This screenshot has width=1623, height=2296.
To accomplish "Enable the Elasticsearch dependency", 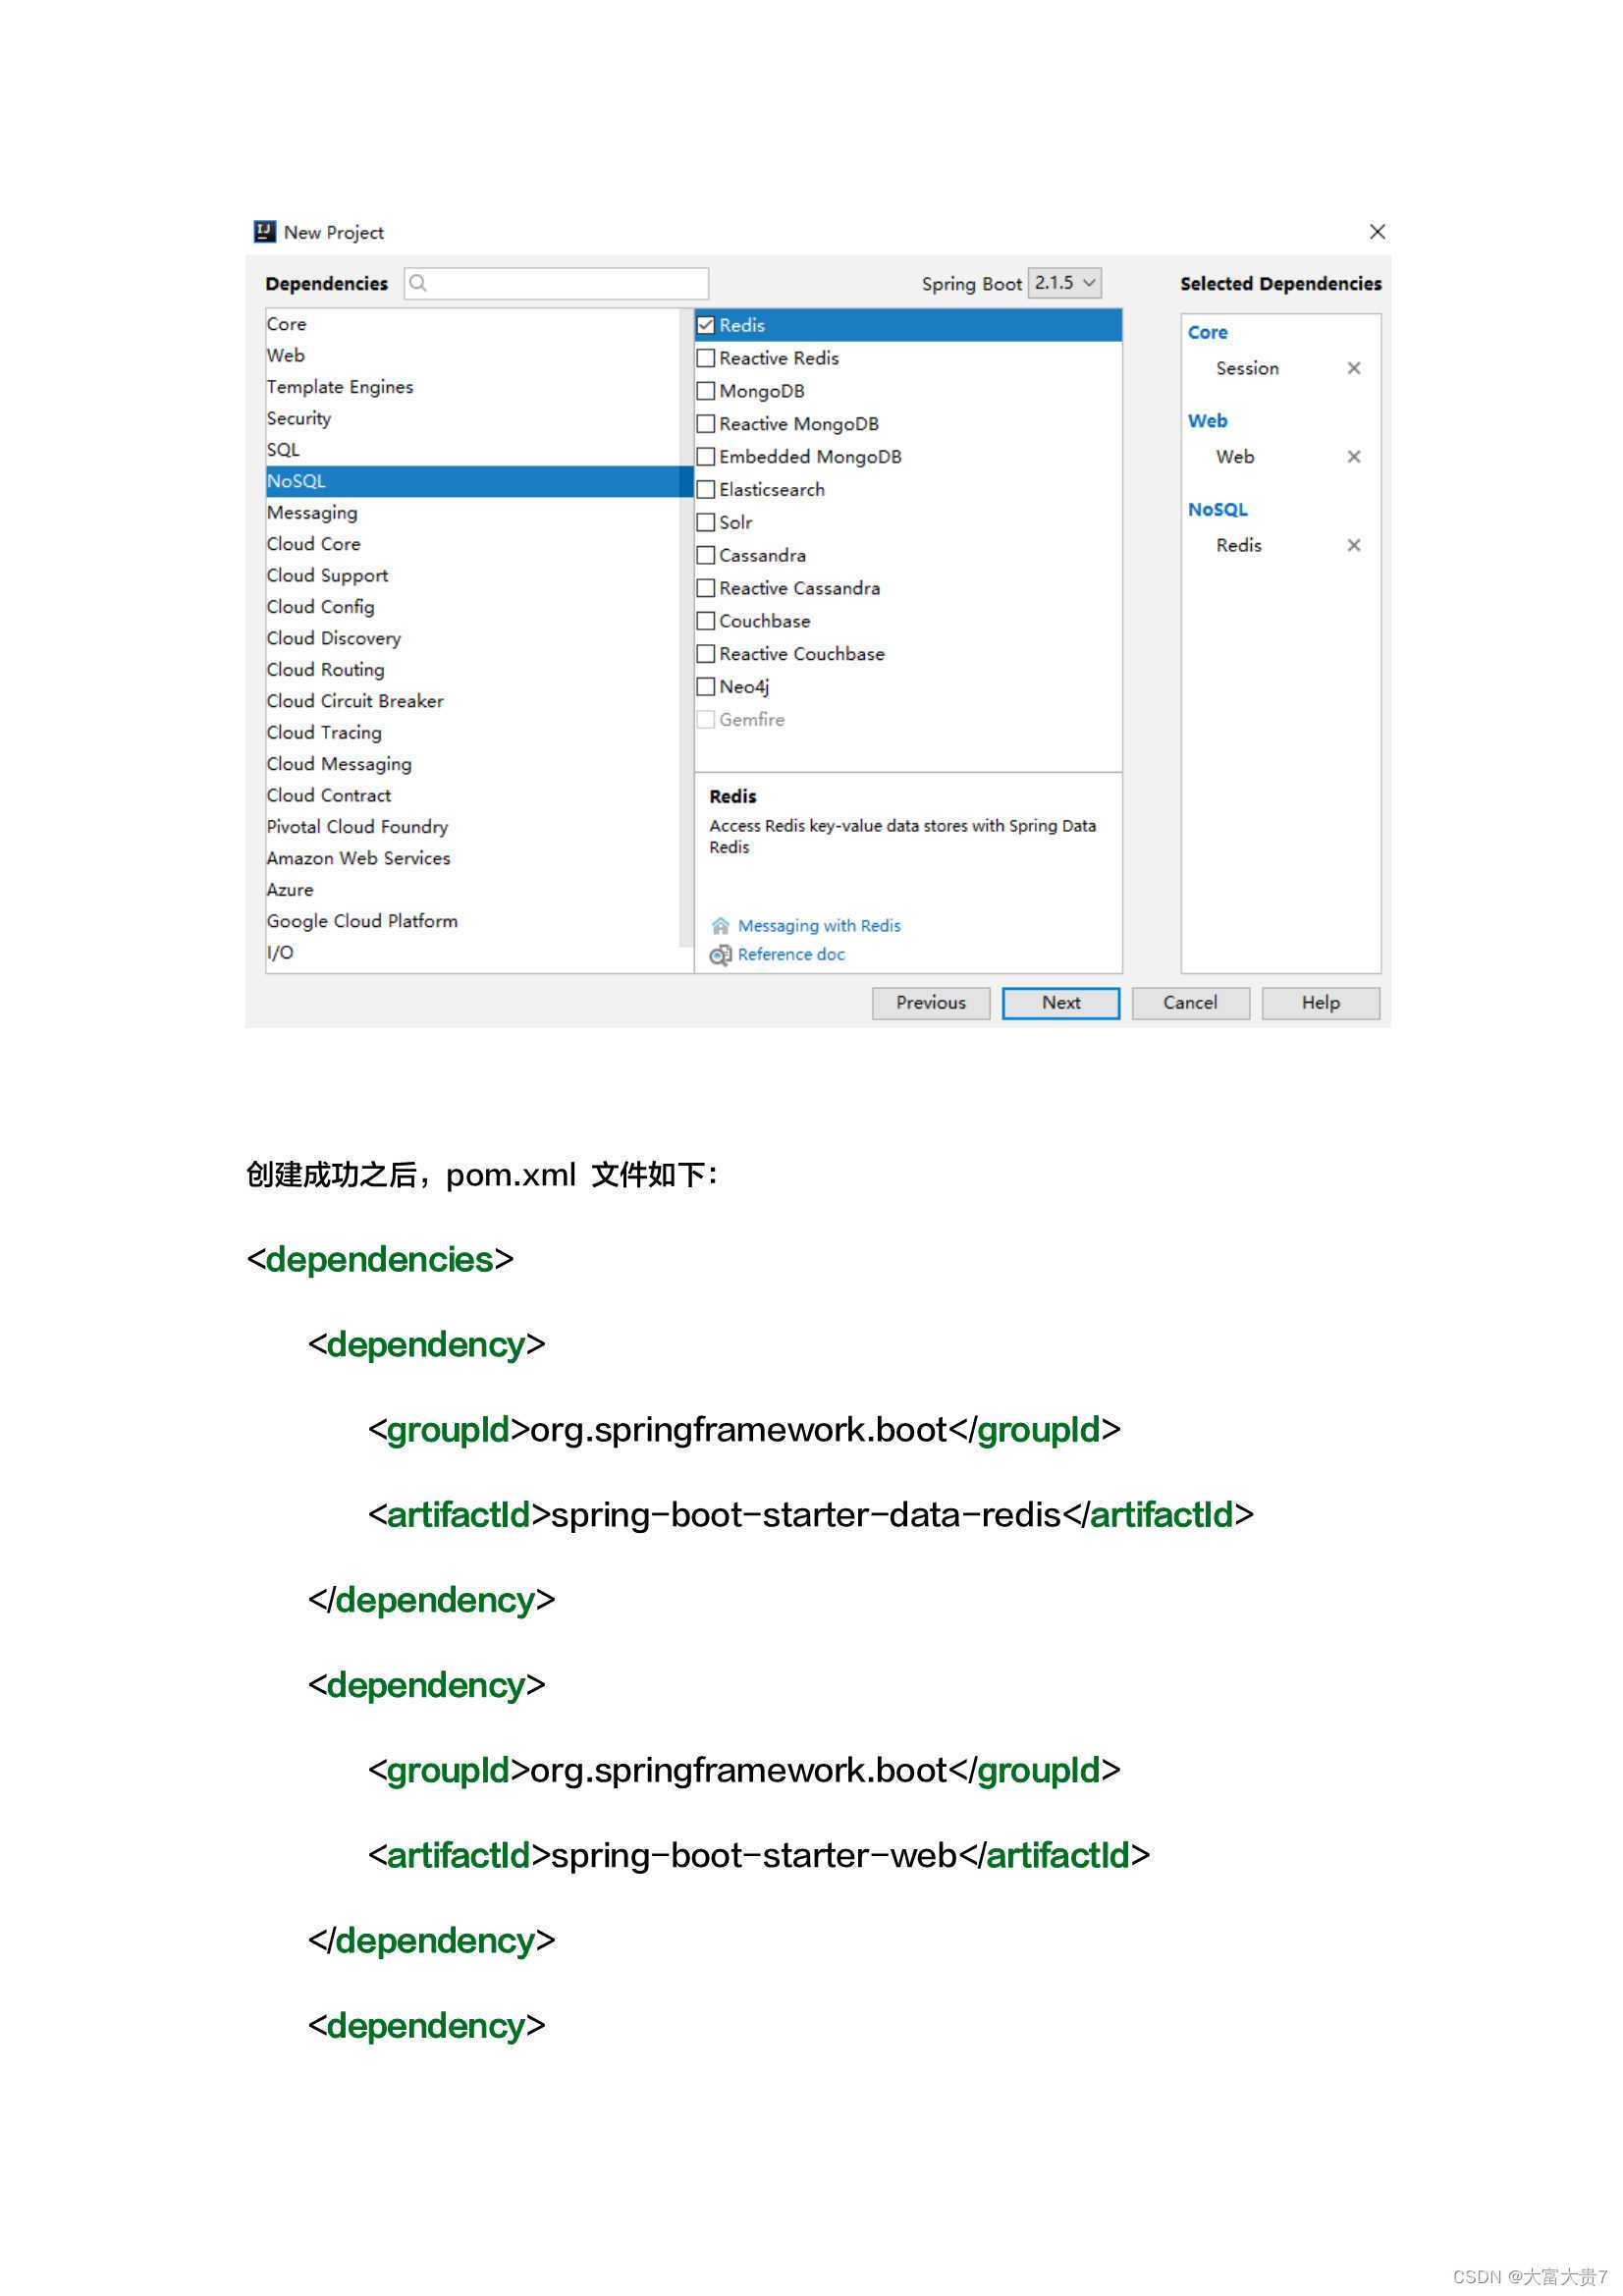I will click(706, 489).
